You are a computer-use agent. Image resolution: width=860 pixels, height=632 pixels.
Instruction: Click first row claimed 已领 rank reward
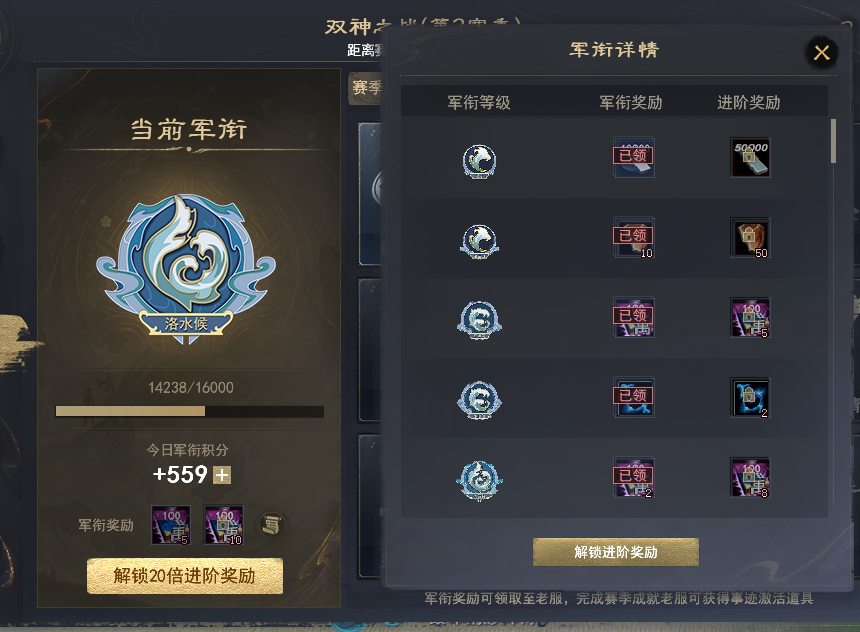(633, 157)
